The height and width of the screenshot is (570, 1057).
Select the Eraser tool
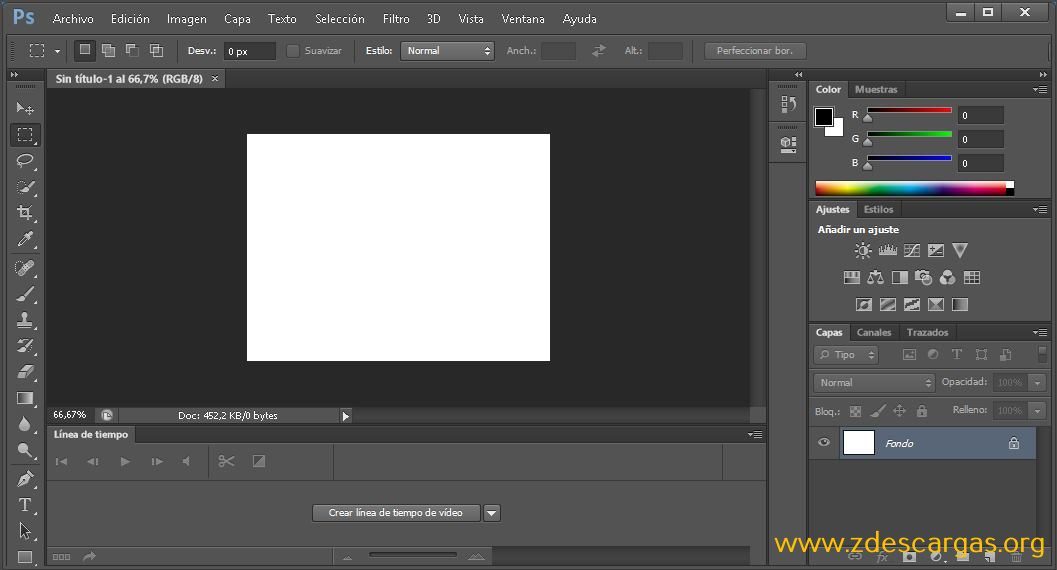point(25,372)
